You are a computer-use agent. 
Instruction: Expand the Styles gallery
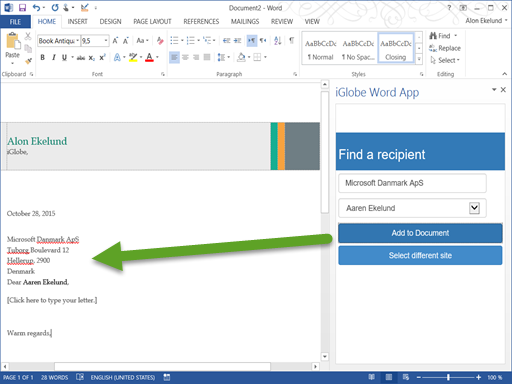click(x=419, y=59)
